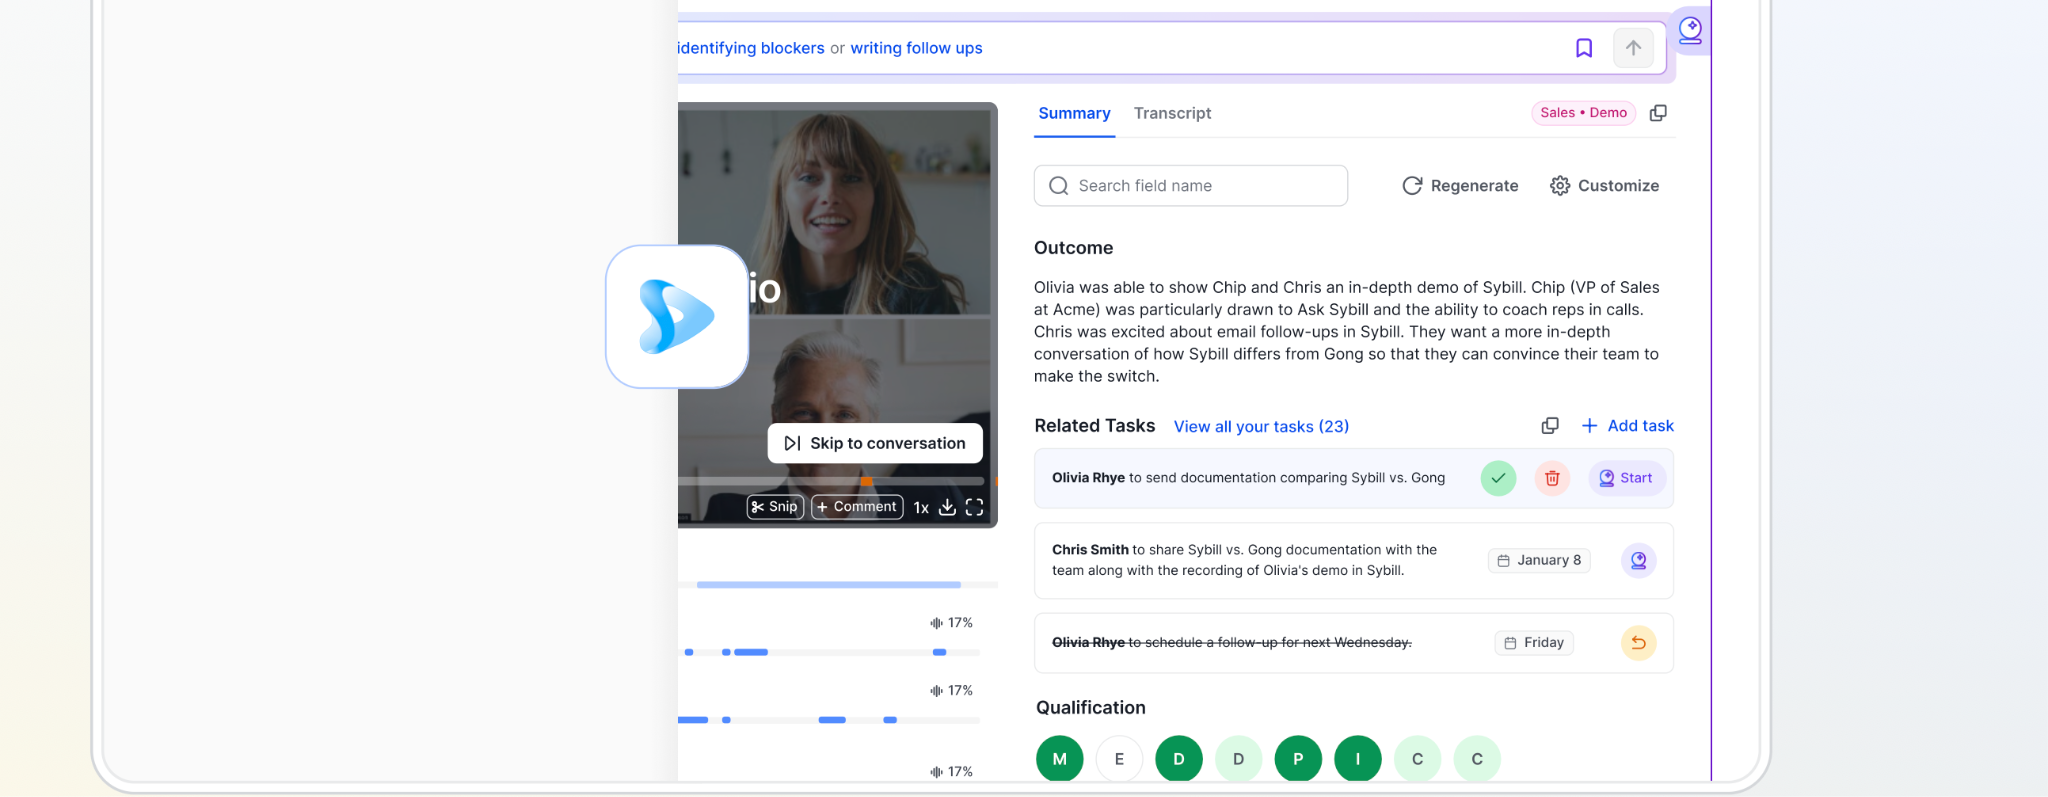Switch to the Summary tab
Image resolution: width=2048 pixels, height=797 pixels.
[x=1074, y=114]
